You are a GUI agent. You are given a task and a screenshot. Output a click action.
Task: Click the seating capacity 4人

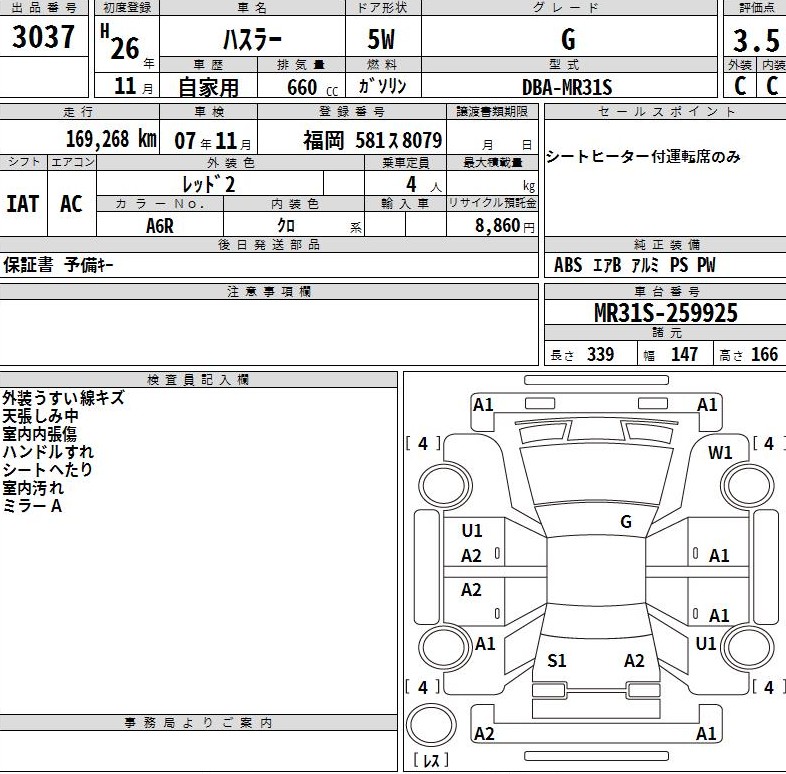click(x=424, y=184)
